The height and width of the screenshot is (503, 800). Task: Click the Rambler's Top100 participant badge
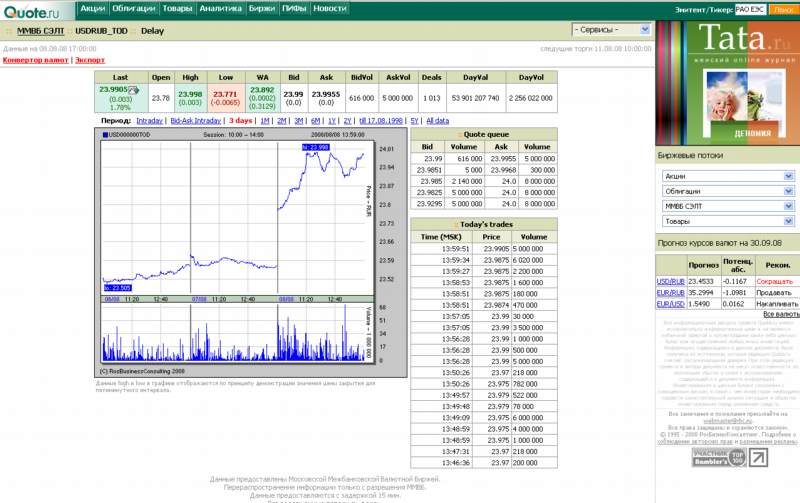tap(718, 457)
